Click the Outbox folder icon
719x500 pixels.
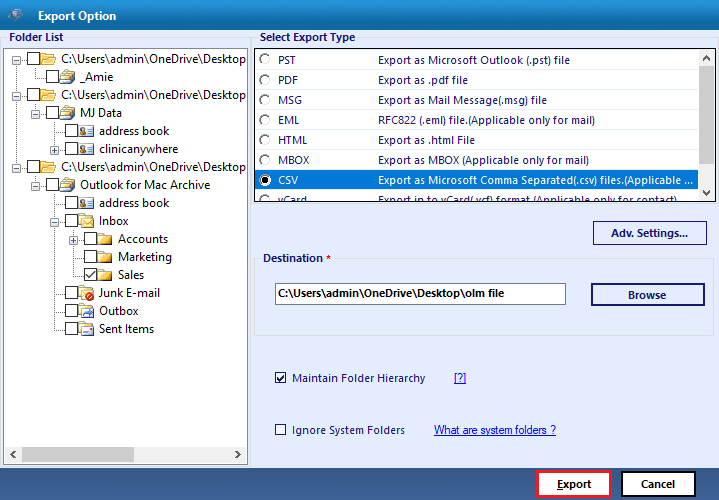(86, 311)
